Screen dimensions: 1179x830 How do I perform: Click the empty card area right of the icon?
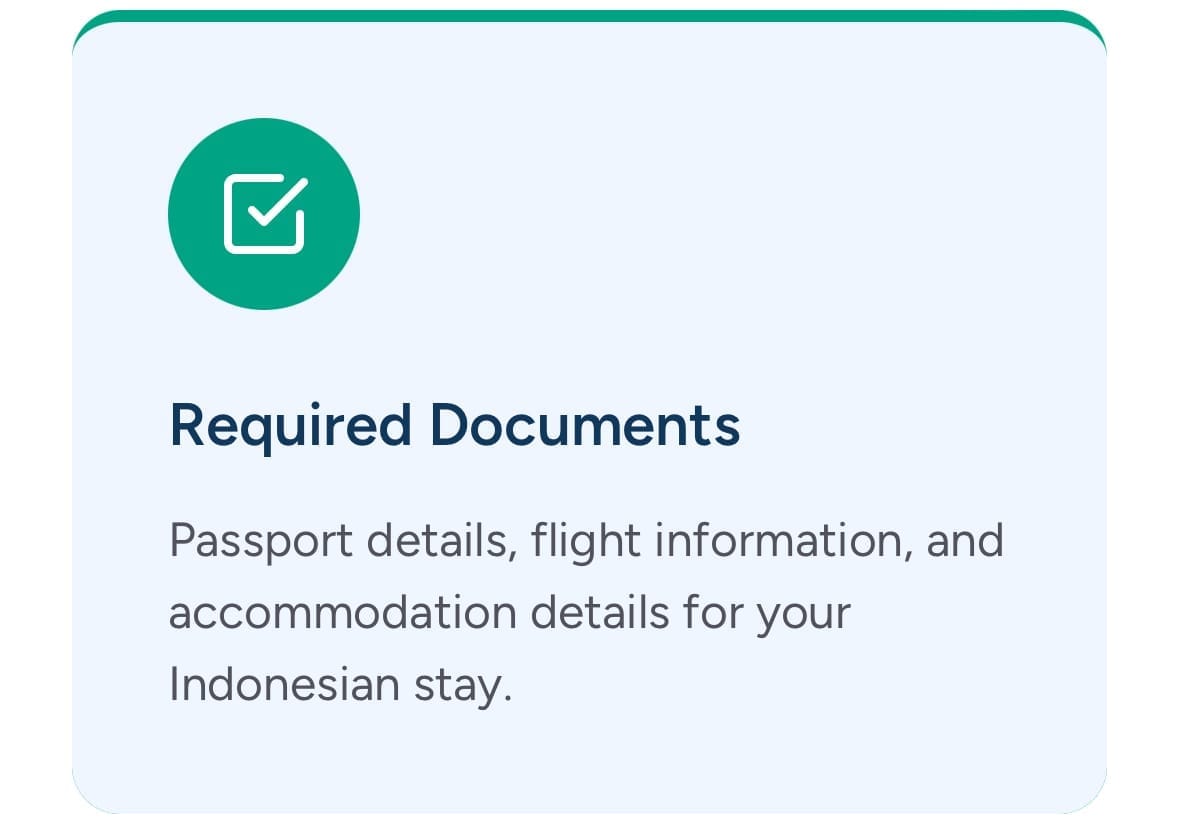[730, 215]
